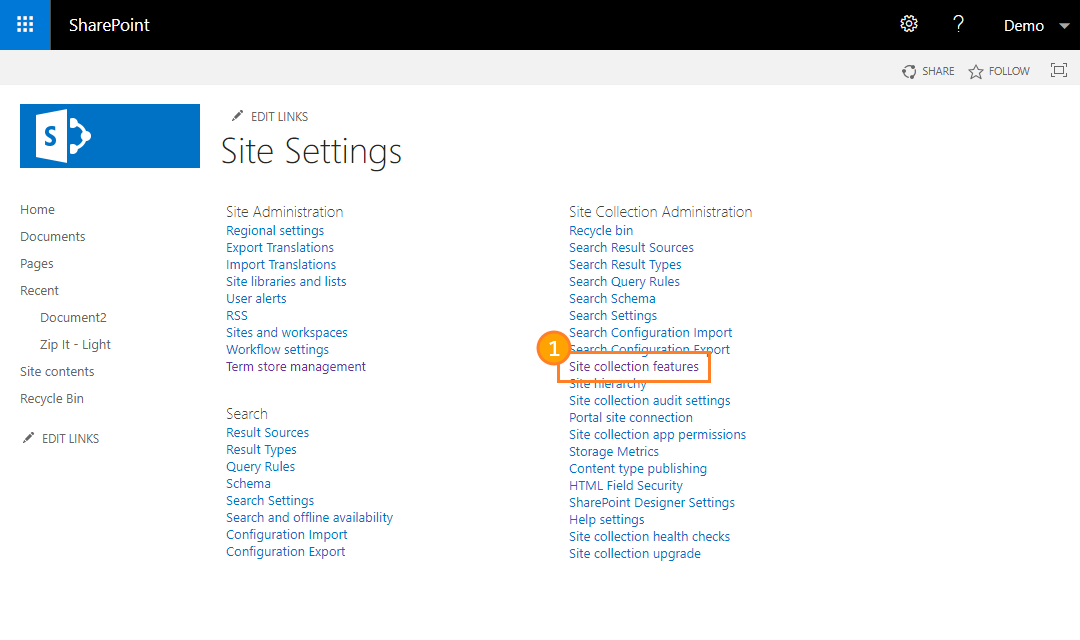Open RSS settings link

tap(237, 316)
